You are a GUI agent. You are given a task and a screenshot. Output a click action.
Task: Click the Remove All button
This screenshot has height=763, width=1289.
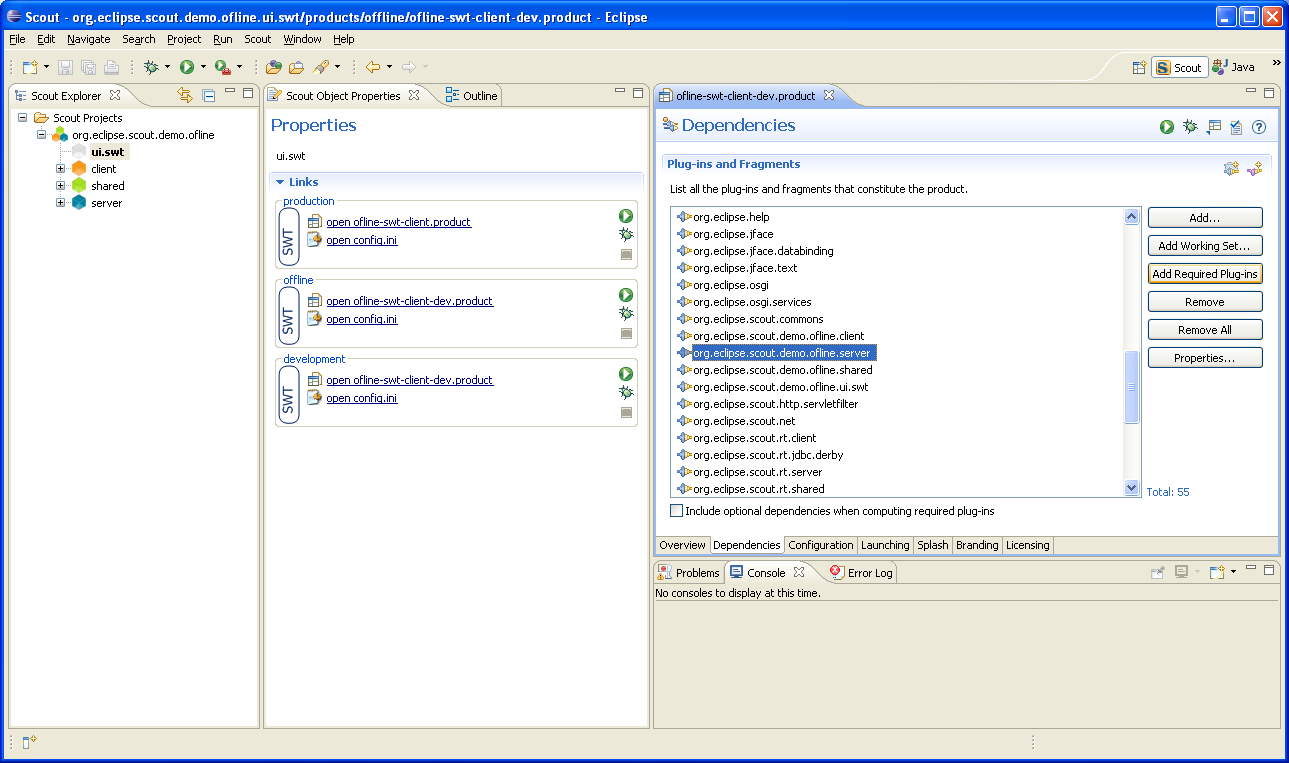[x=1205, y=330]
